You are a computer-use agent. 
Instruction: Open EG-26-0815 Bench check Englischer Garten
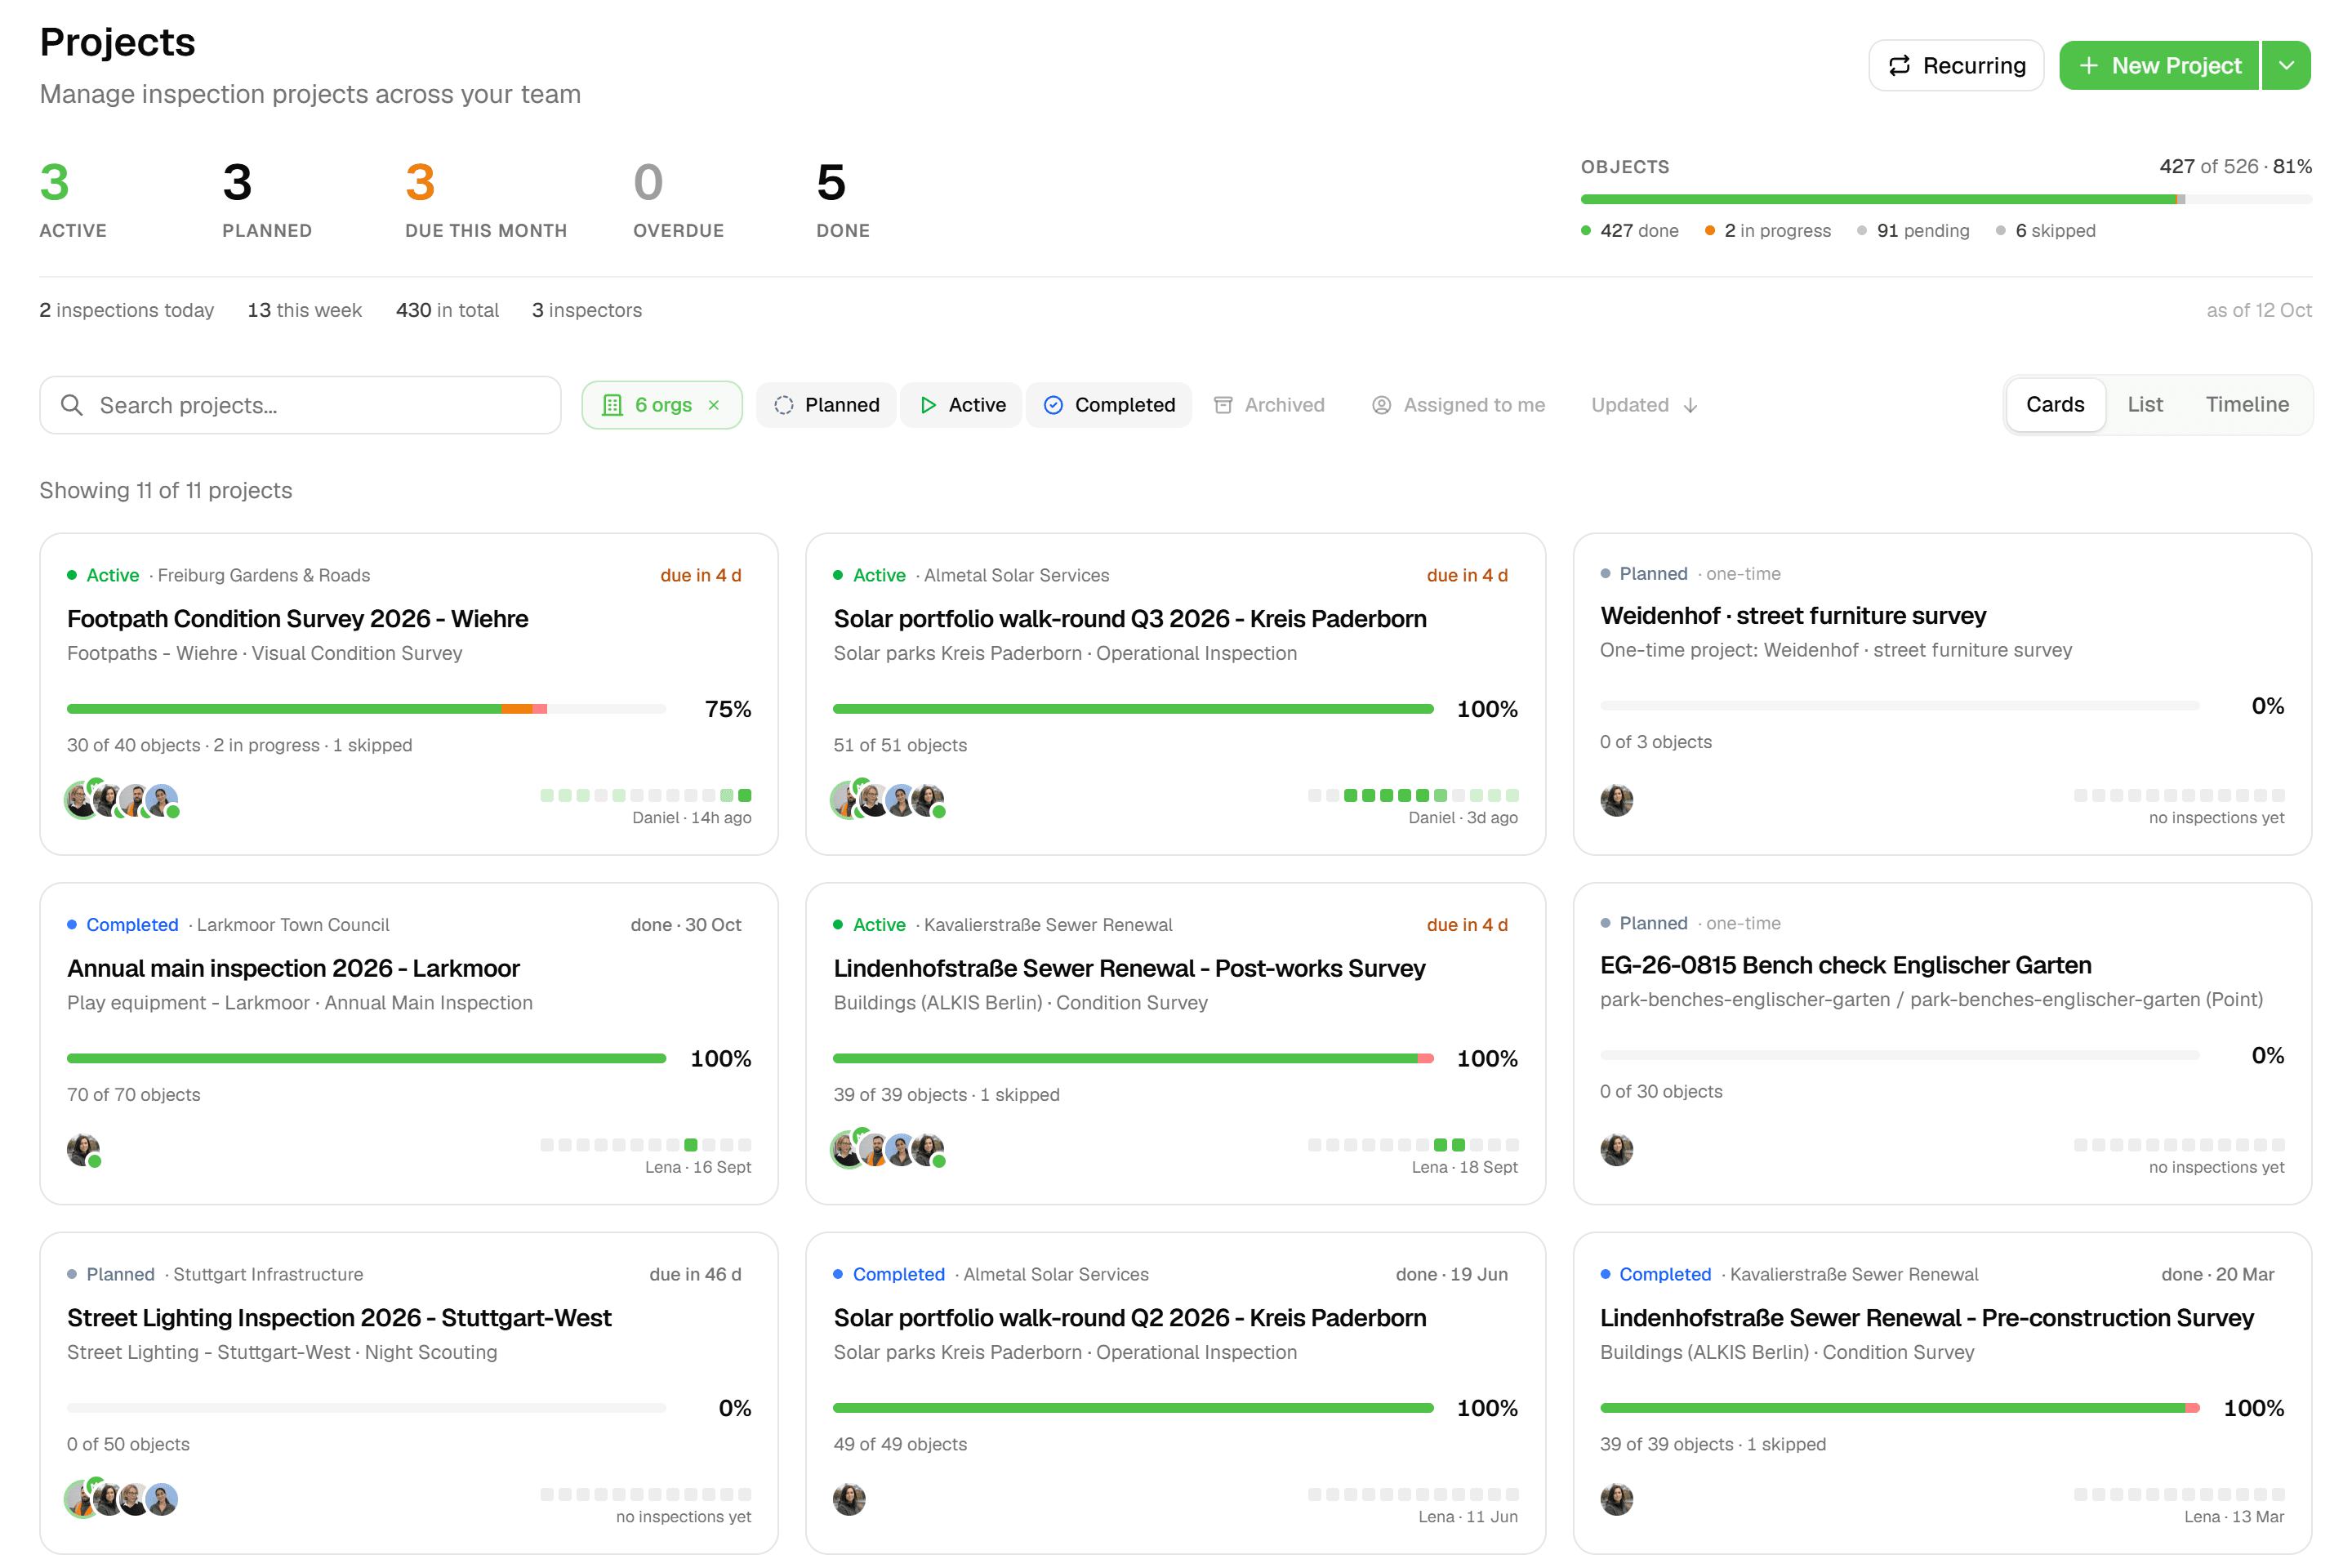1845,965
